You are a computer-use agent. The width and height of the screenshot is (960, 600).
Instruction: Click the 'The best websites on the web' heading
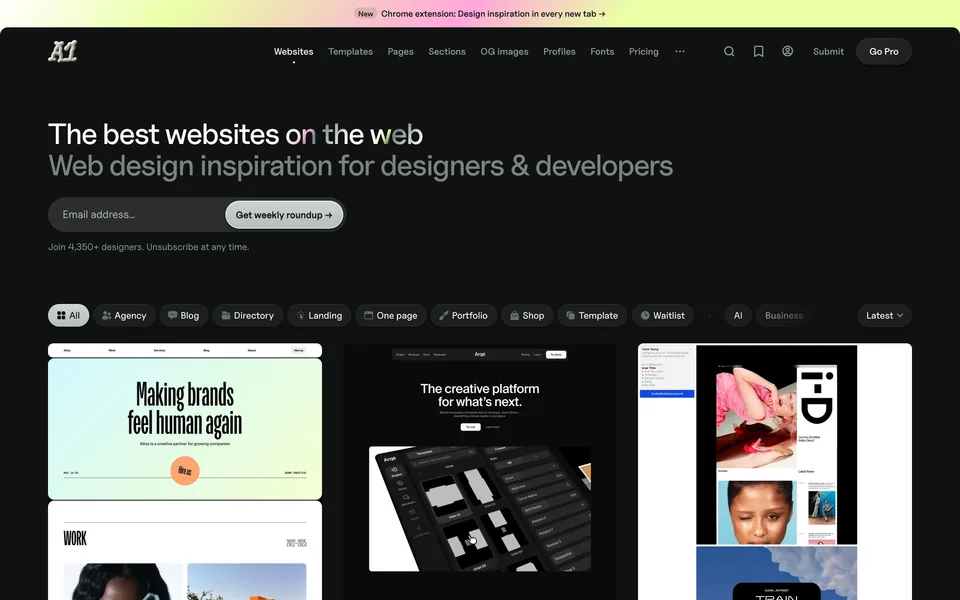[x=236, y=135]
